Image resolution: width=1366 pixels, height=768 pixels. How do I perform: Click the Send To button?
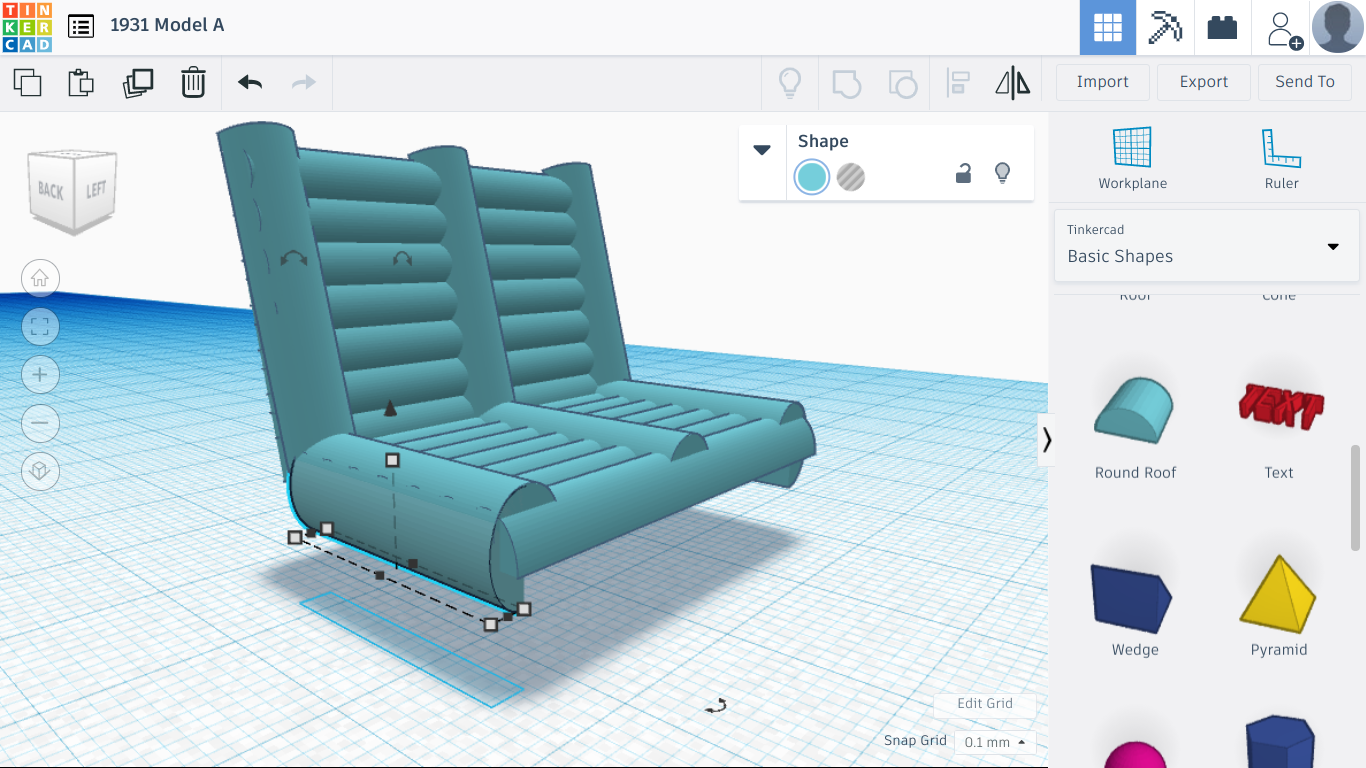click(1305, 82)
